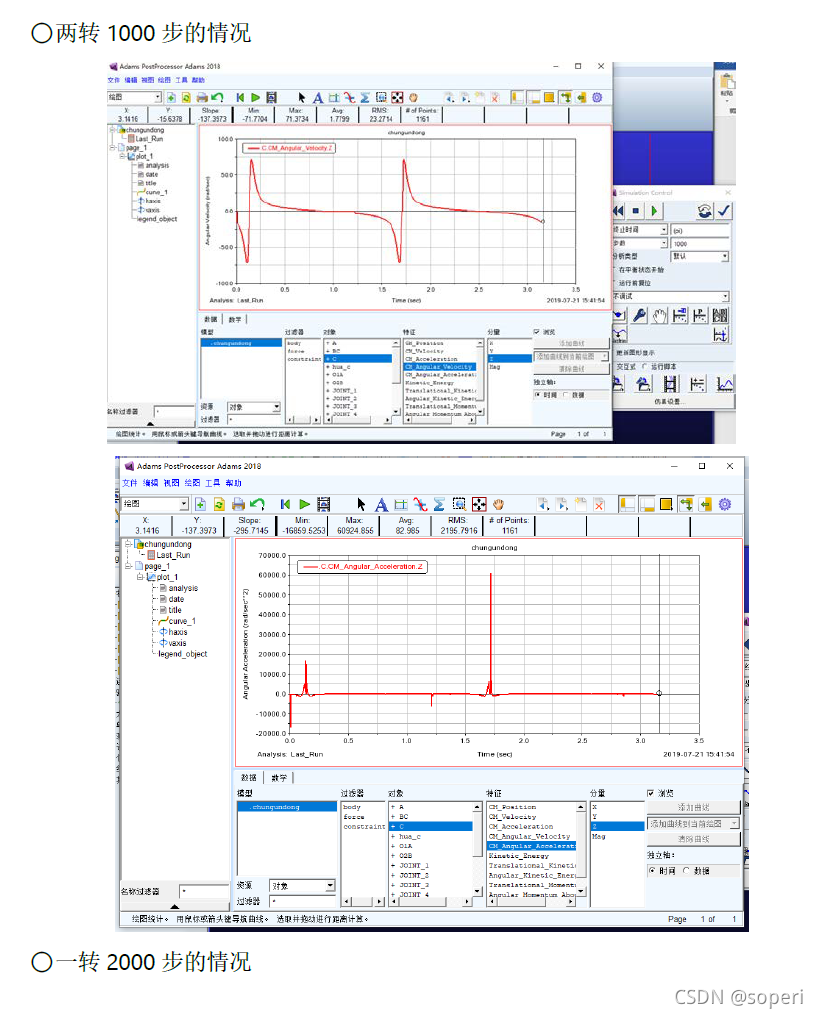Rewind animation in Angular Acceleration window toolbar

pyautogui.click(x=286, y=504)
